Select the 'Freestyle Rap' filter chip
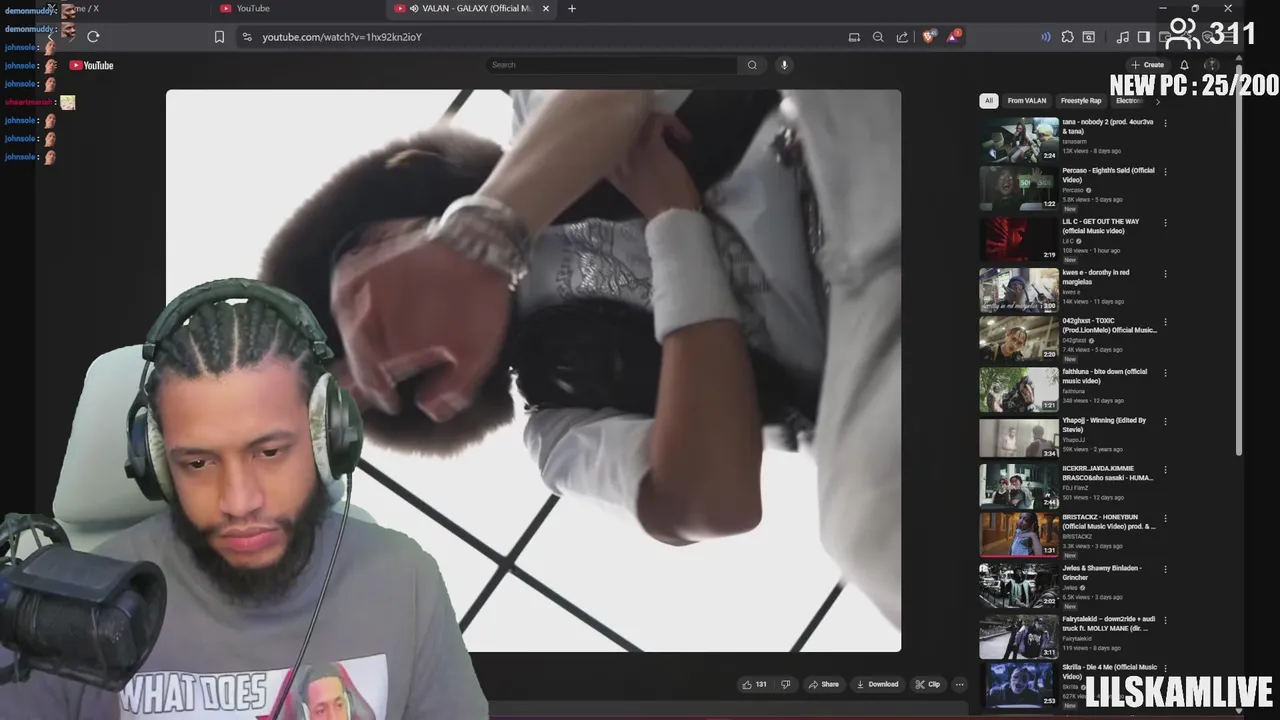 pyautogui.click(x=1081, y=101)
